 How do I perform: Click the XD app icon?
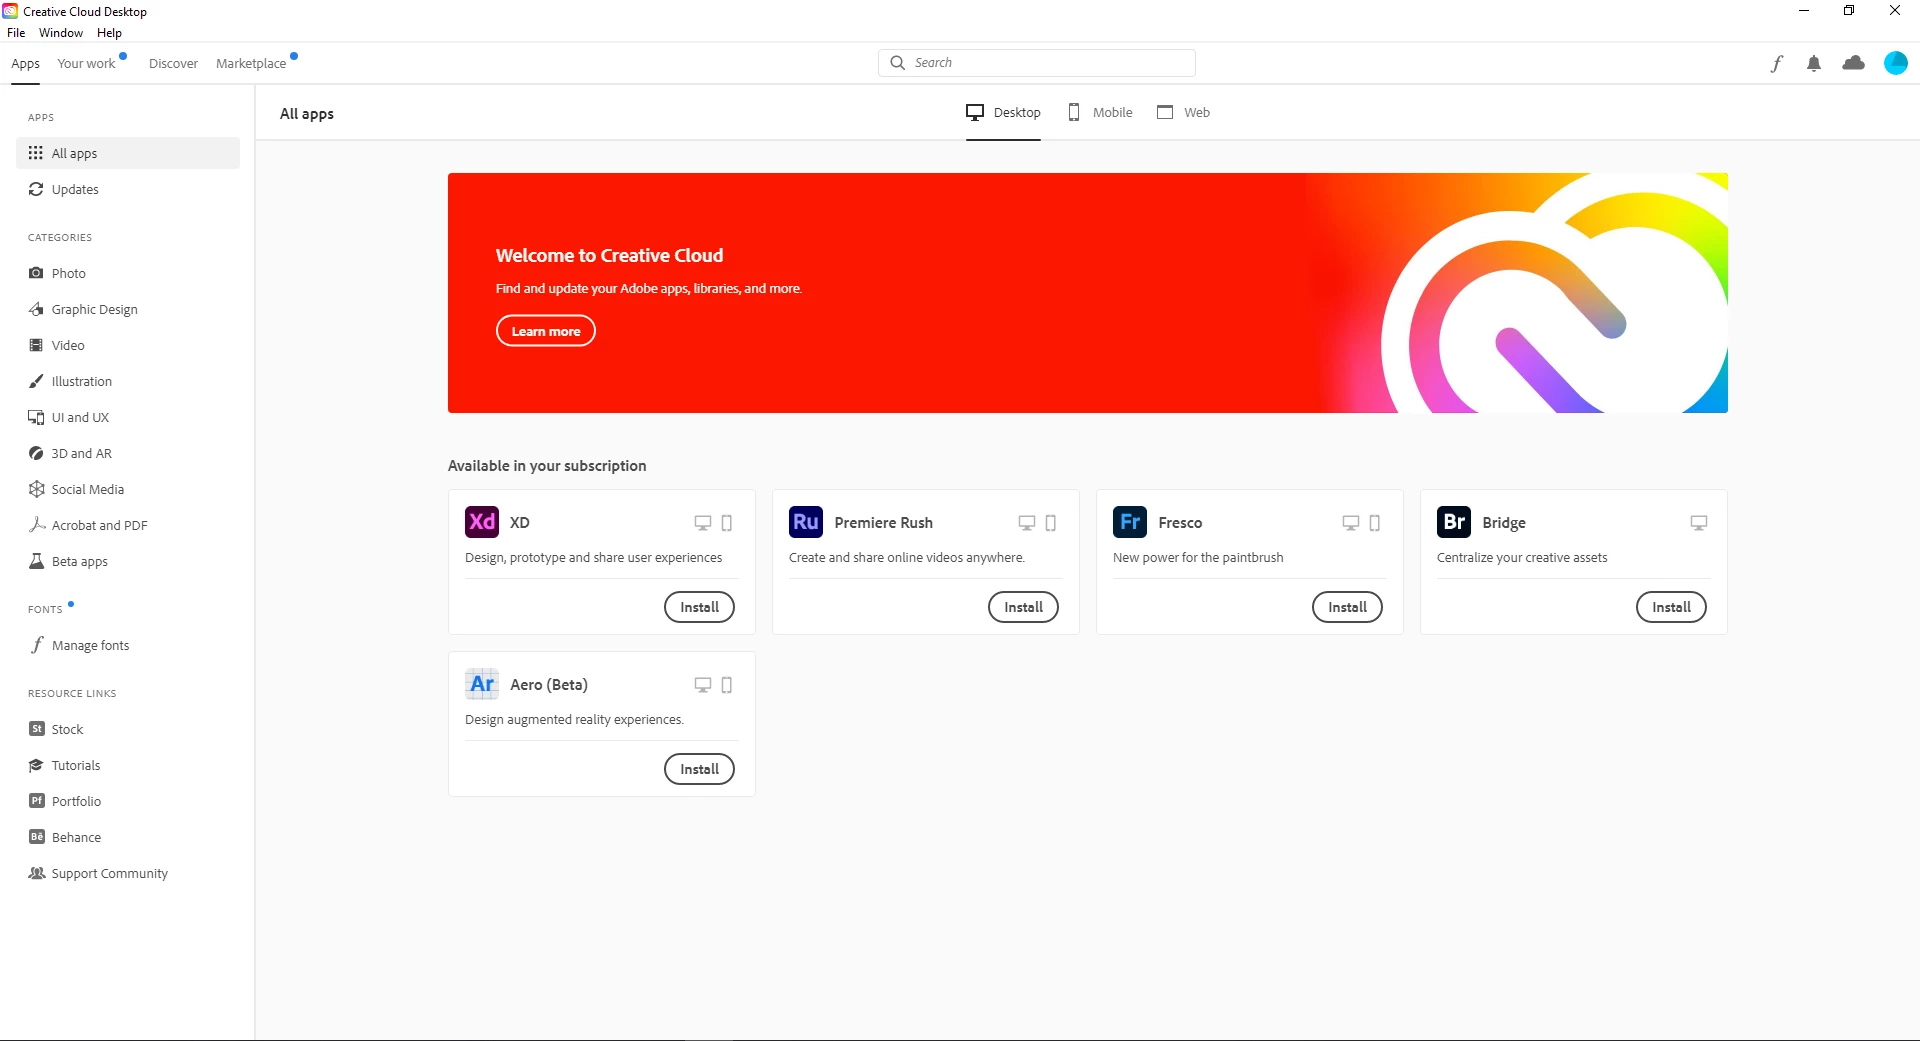coord(482,522)
